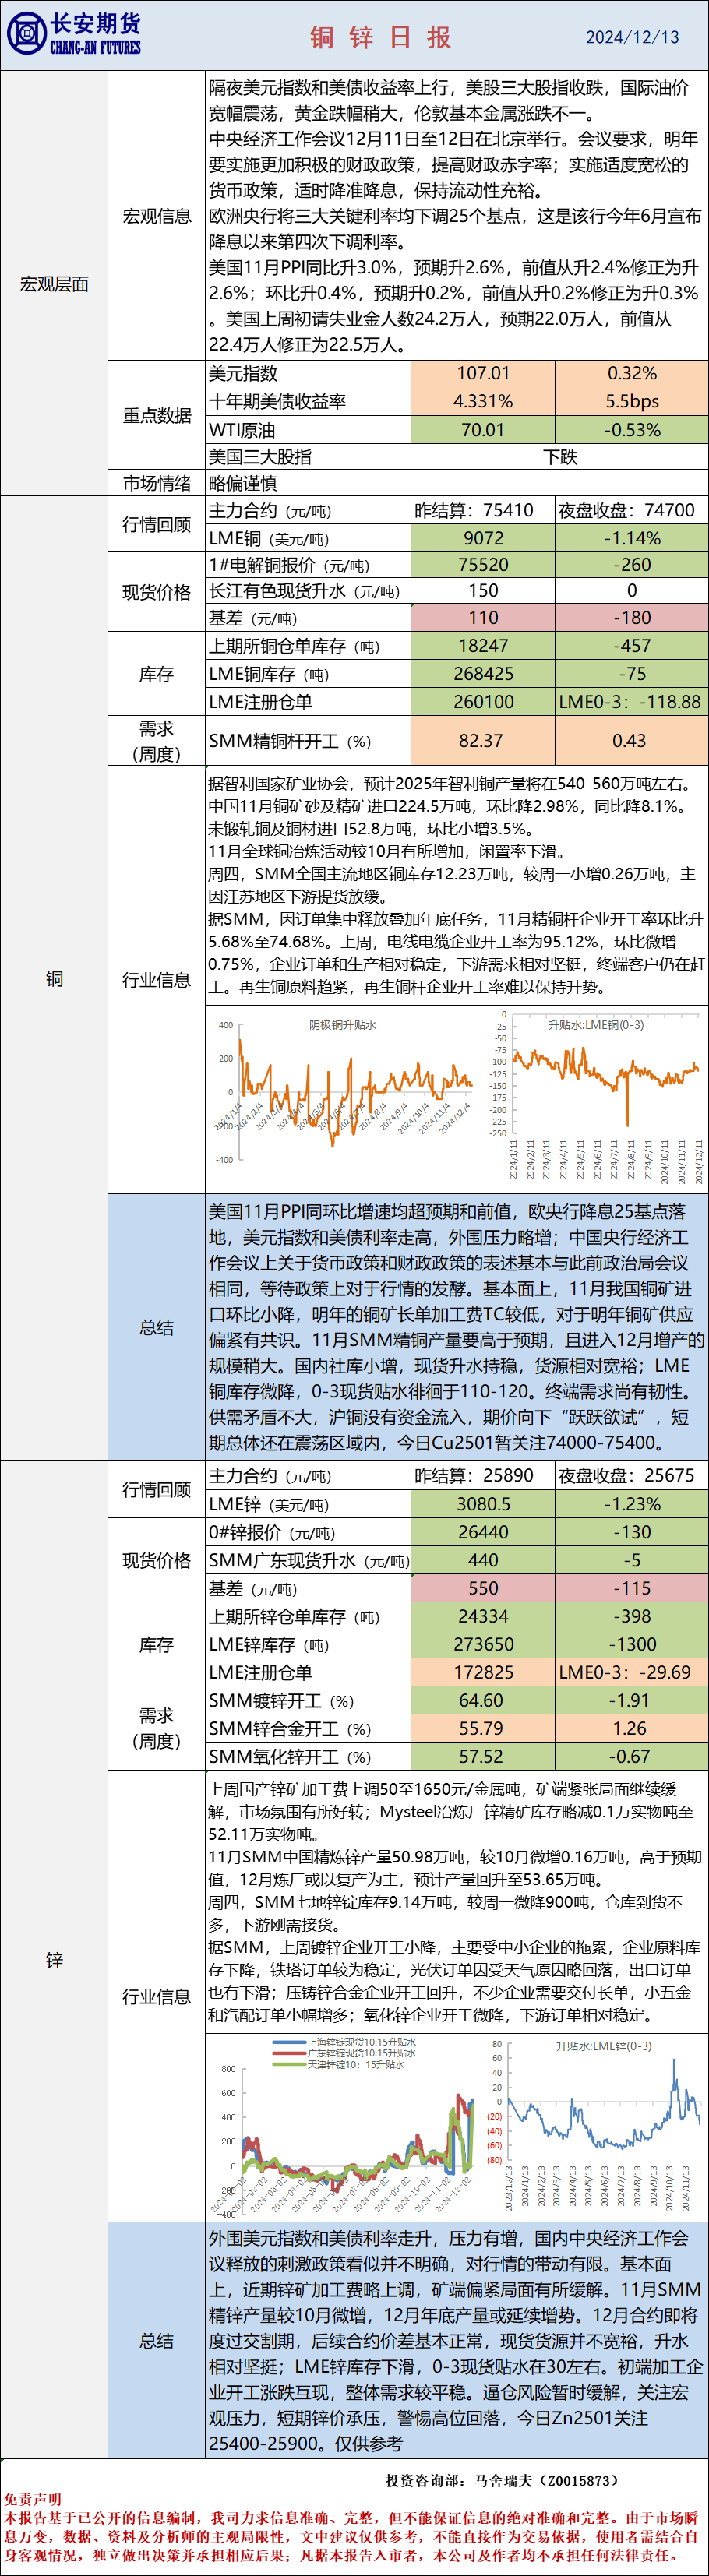This screenshot has height=2576, width=709.
Task: Click the copper 基差 change -180
Action: 632,618
